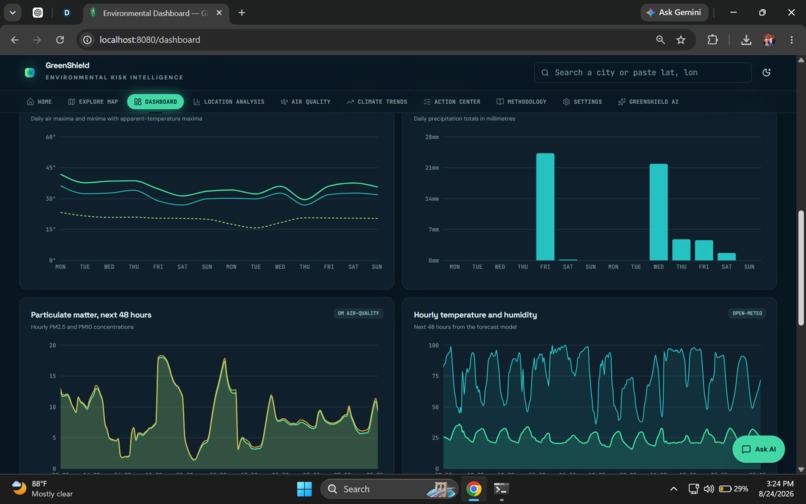Click the OPEN-METEO badge
The width and height of the screenshot is (806, 504).
click(747, 313)
